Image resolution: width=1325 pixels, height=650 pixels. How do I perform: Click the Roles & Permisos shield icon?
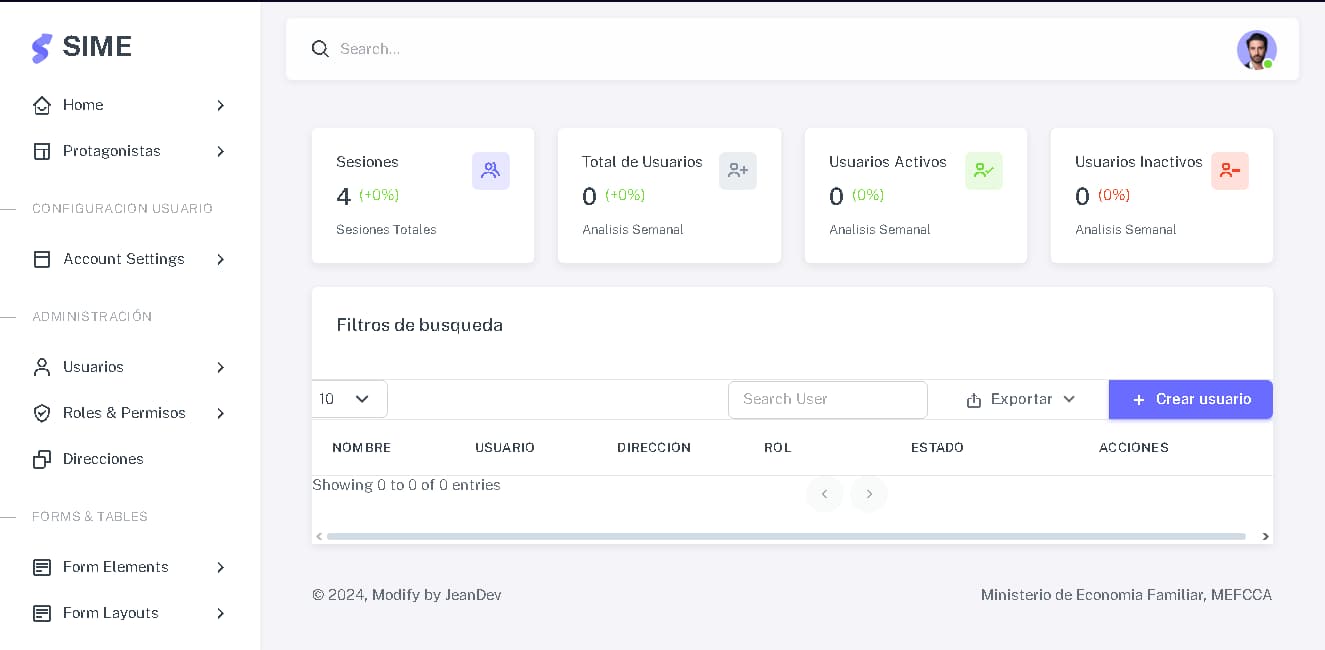[42, 413]
